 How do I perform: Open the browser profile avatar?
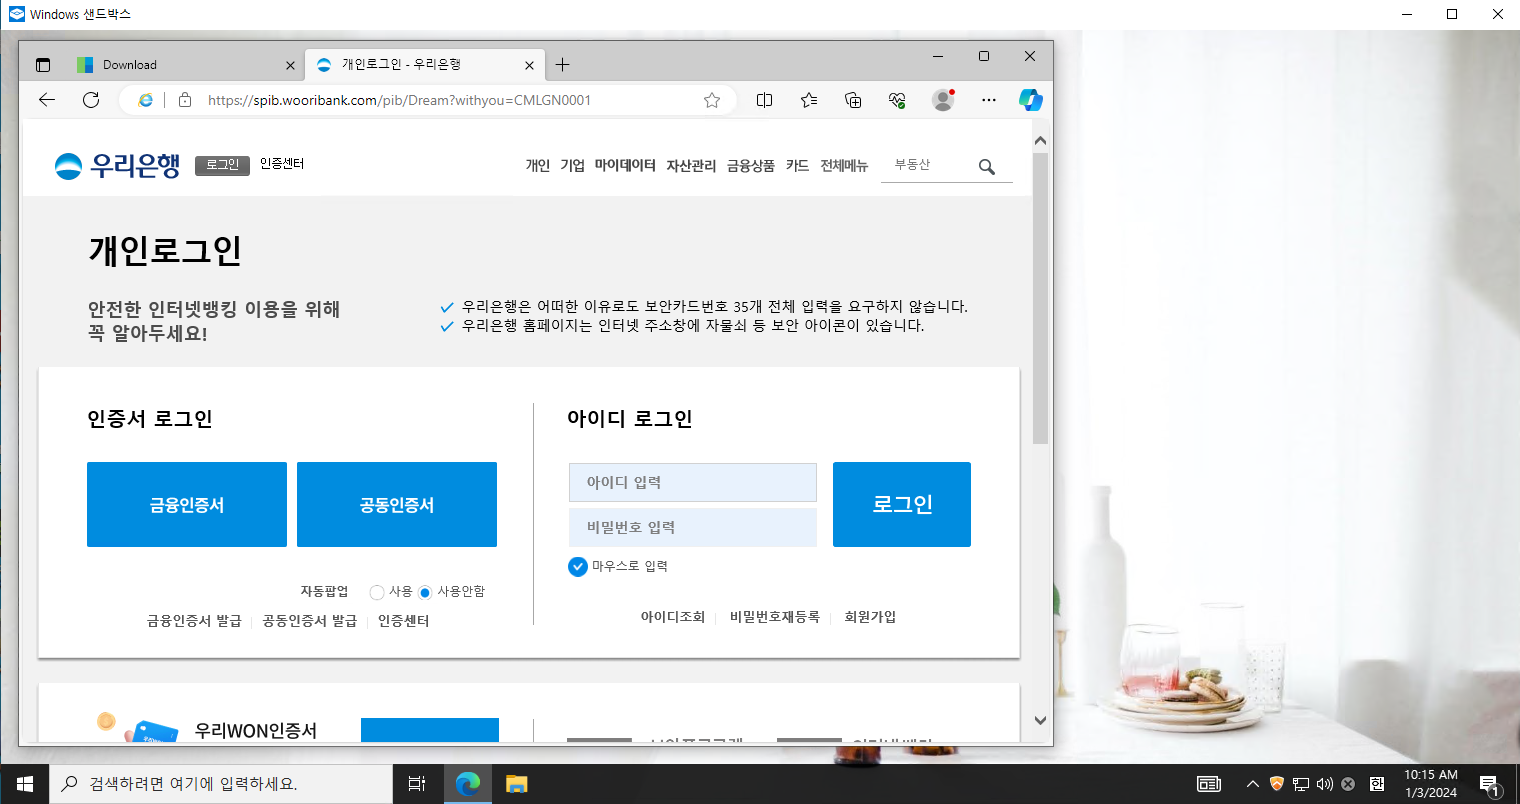(x=943, y=100)
